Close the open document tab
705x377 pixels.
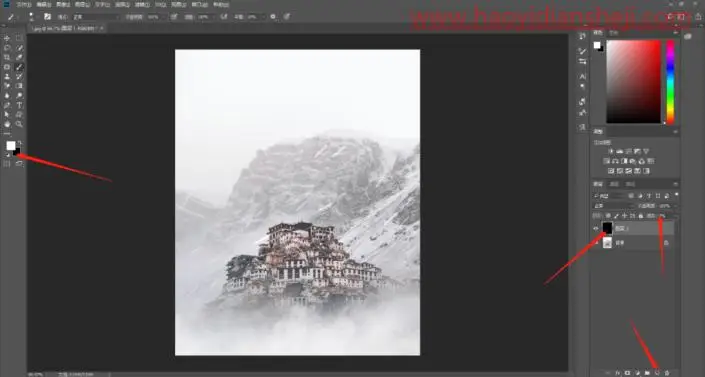coord(102,28)
